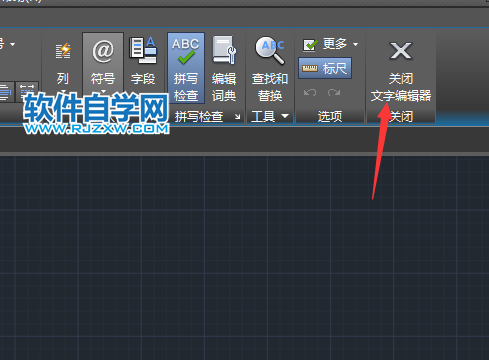Open the Columns (列) tool

63,63
